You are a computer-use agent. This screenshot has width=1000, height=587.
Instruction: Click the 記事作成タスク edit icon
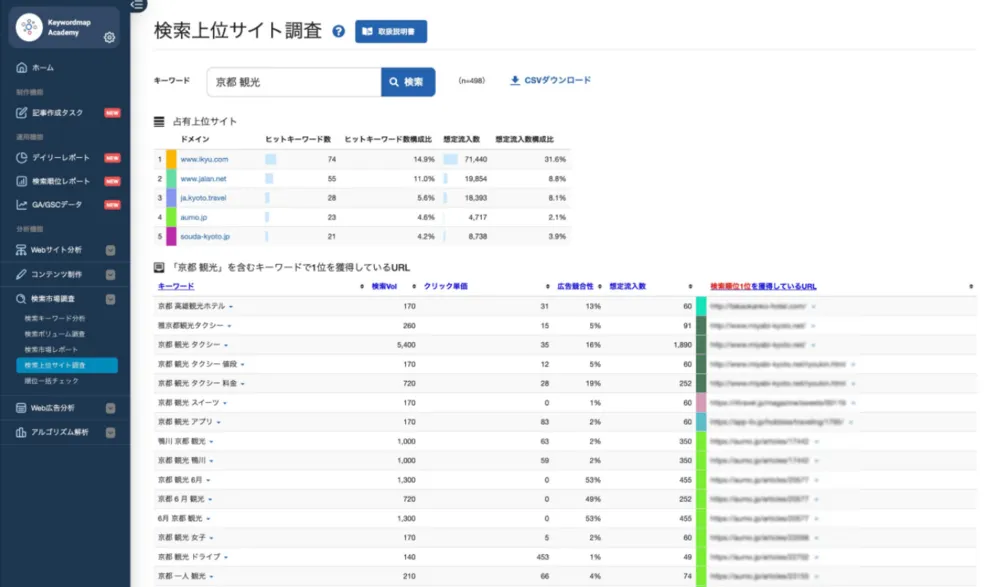click(21, 113)
